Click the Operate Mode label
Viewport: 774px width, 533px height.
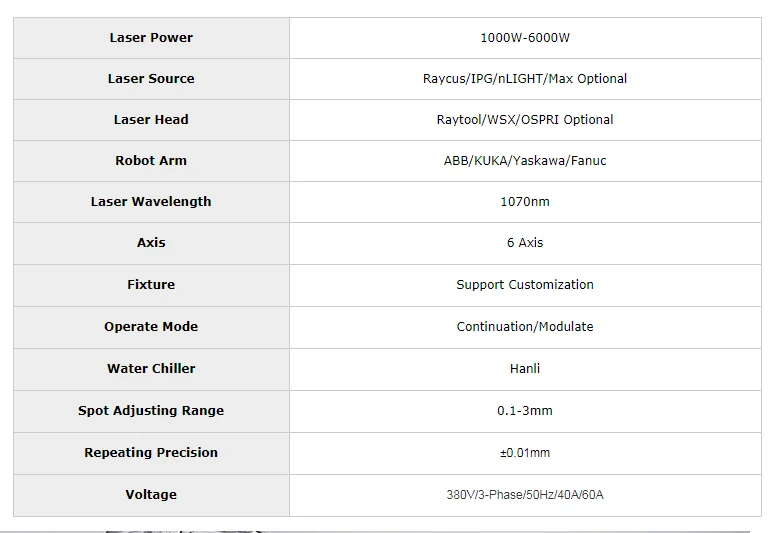point(151,327)
